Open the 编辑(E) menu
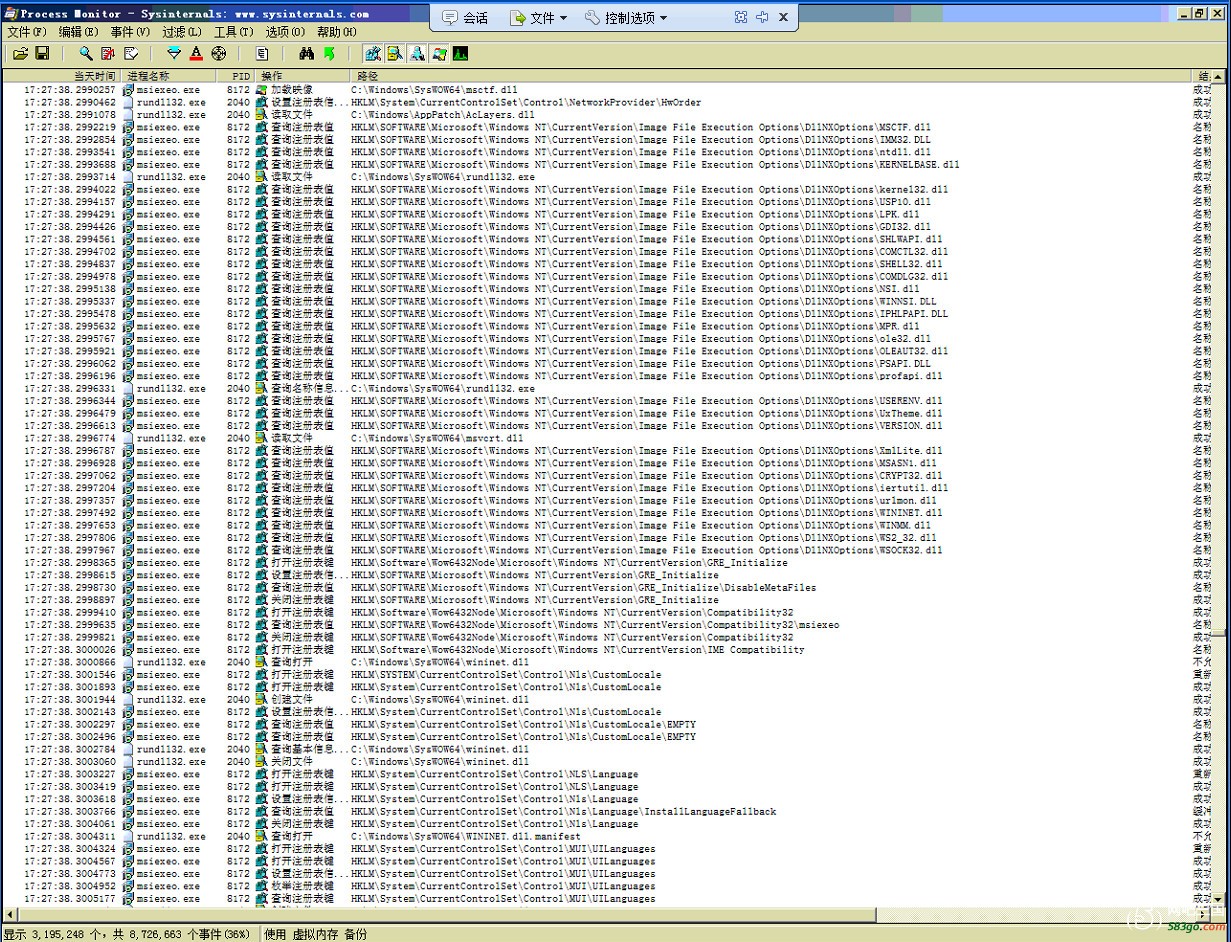 [x=78, y=32]
